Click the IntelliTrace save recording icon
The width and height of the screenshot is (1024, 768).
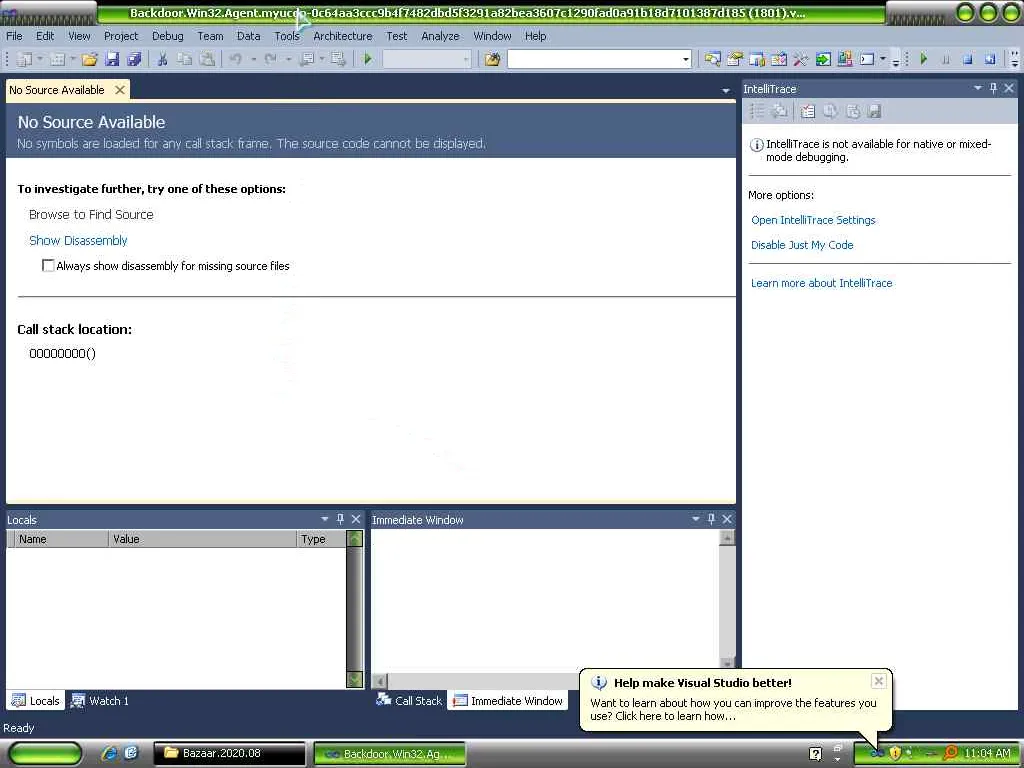tap(874, 112)
